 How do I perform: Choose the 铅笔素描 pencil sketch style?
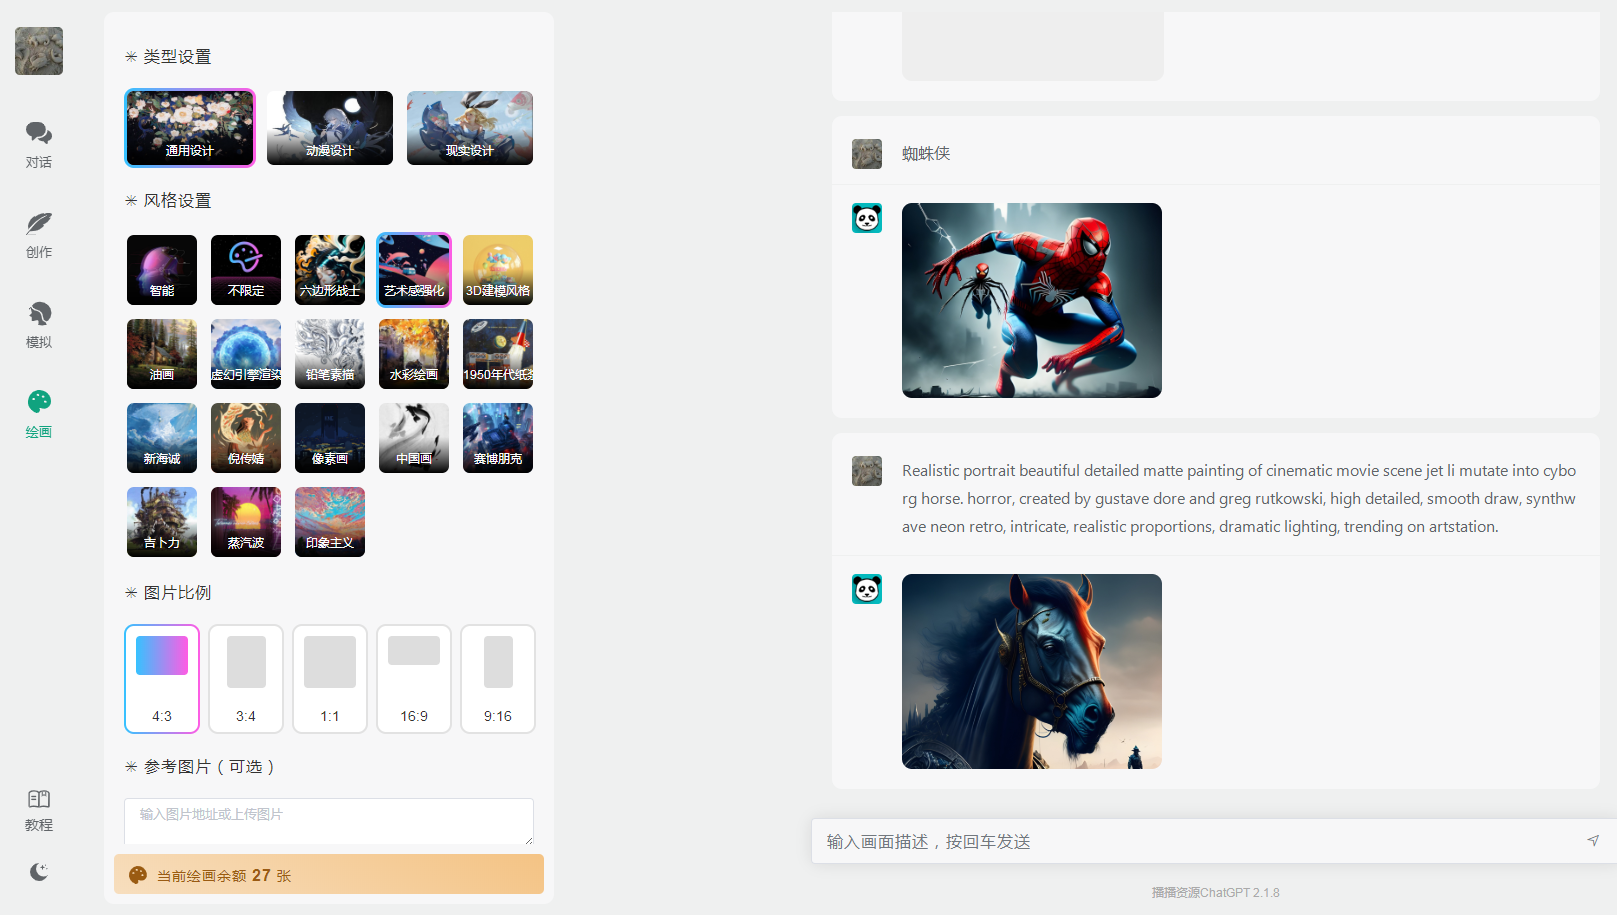click(x=330, y=354)
